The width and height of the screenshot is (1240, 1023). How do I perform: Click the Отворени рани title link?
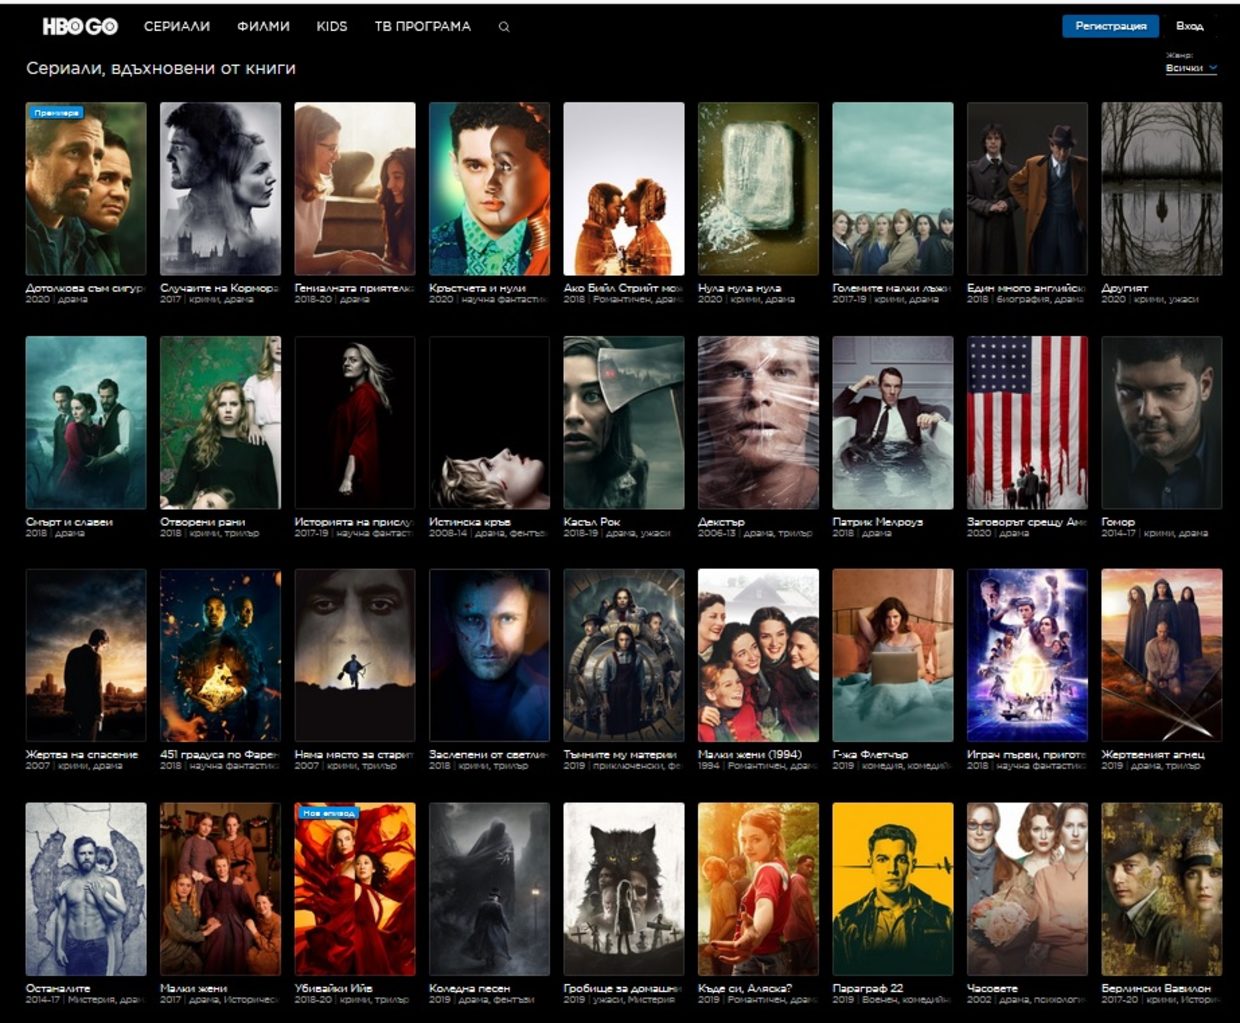coord(203,522)
